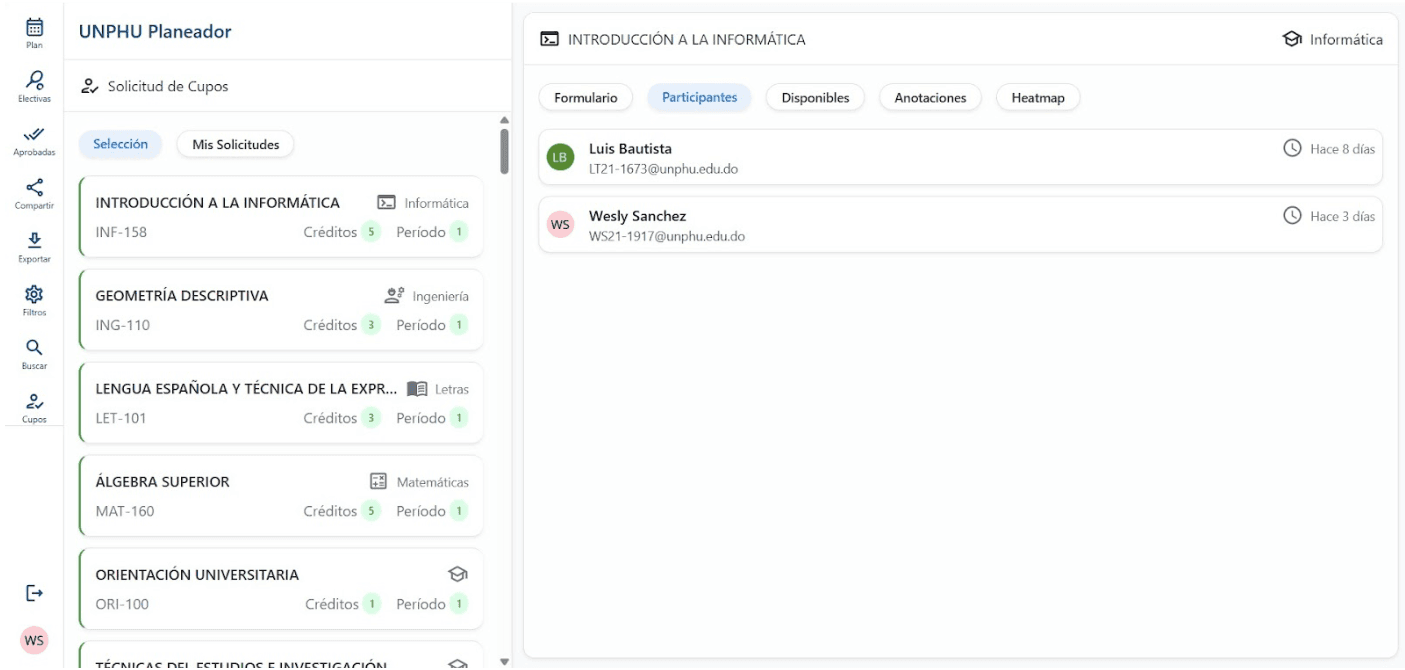Click the scrollbar up arrow of course list
The width and height of the screenshot is (1405, 670).
tap(504, 120)
